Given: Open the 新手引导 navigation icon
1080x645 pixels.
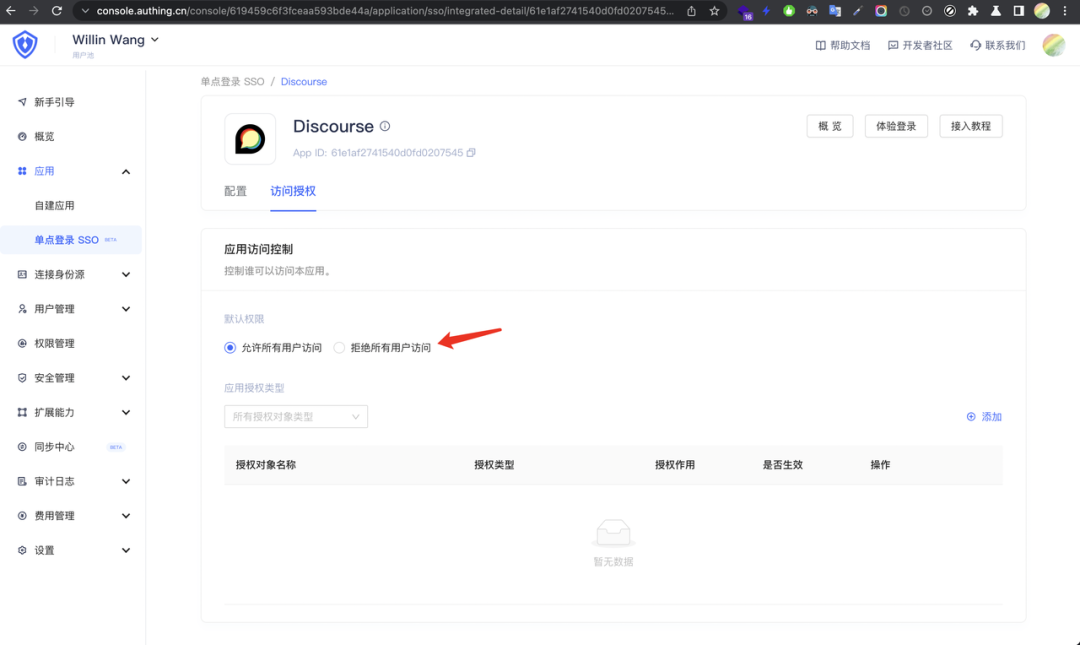Looking at the screenshot, I should click(22, 102).
